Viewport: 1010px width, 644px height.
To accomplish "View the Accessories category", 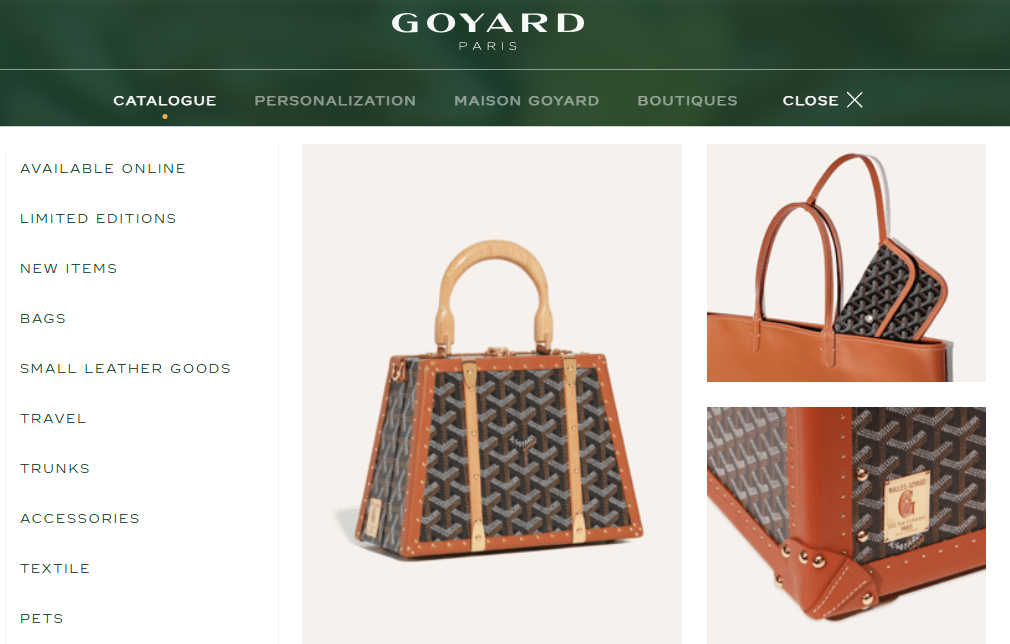I will coord(80,518).
